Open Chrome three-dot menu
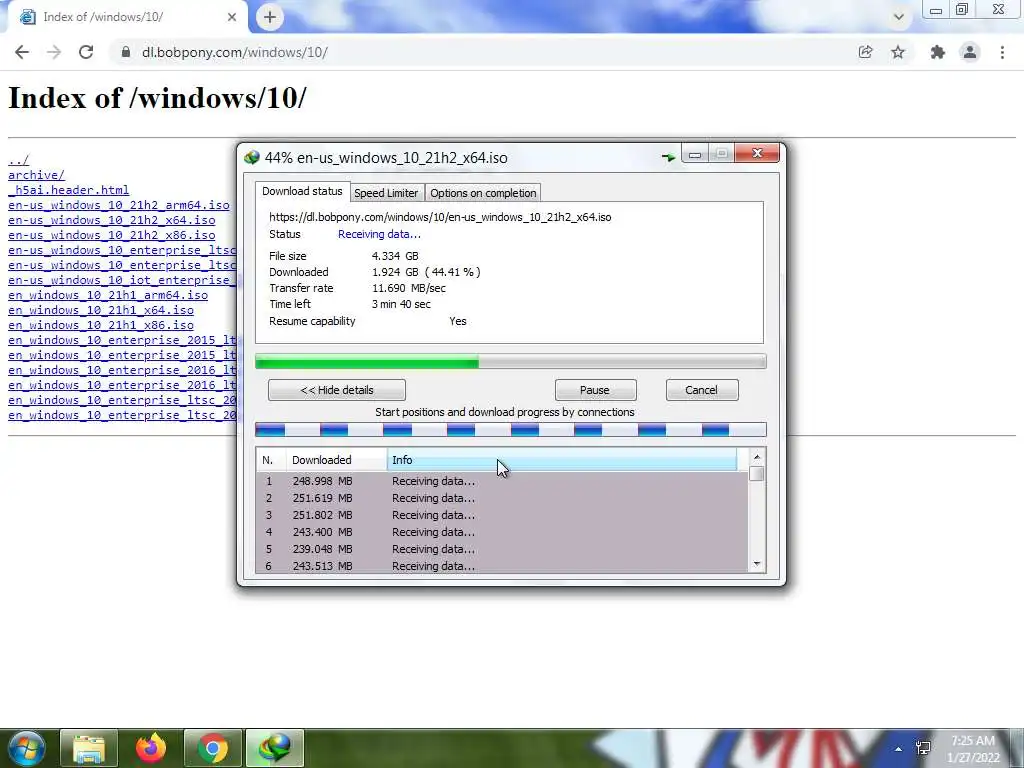 coord(1002,52)
